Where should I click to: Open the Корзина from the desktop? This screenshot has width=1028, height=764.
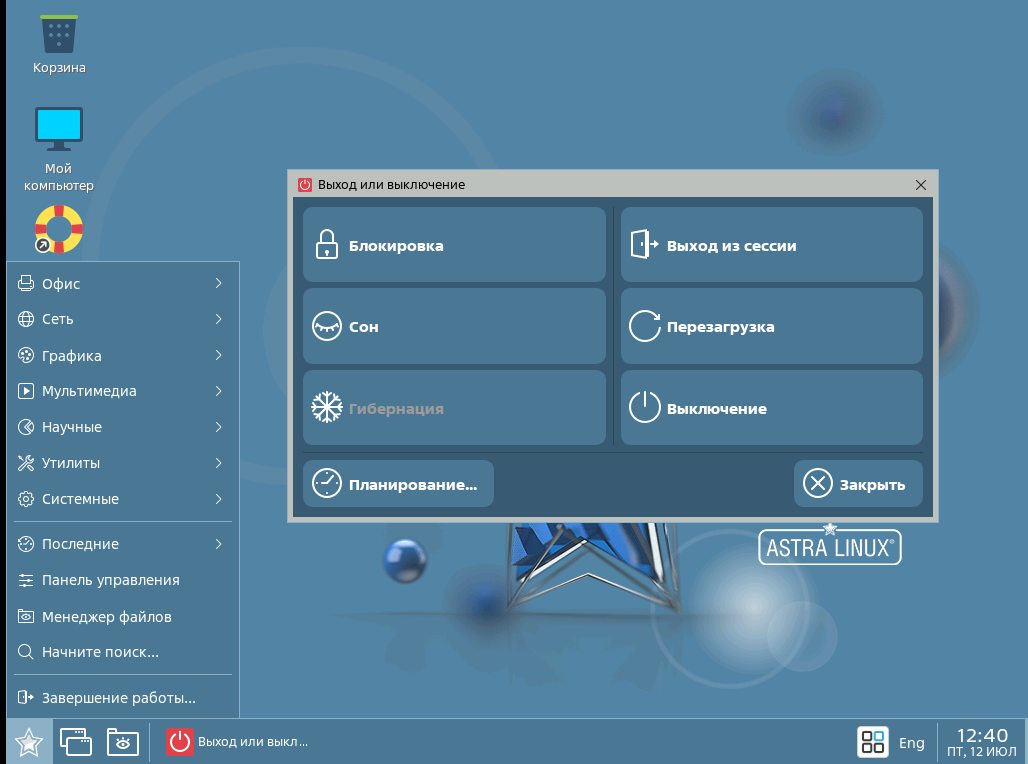[57, 40]
